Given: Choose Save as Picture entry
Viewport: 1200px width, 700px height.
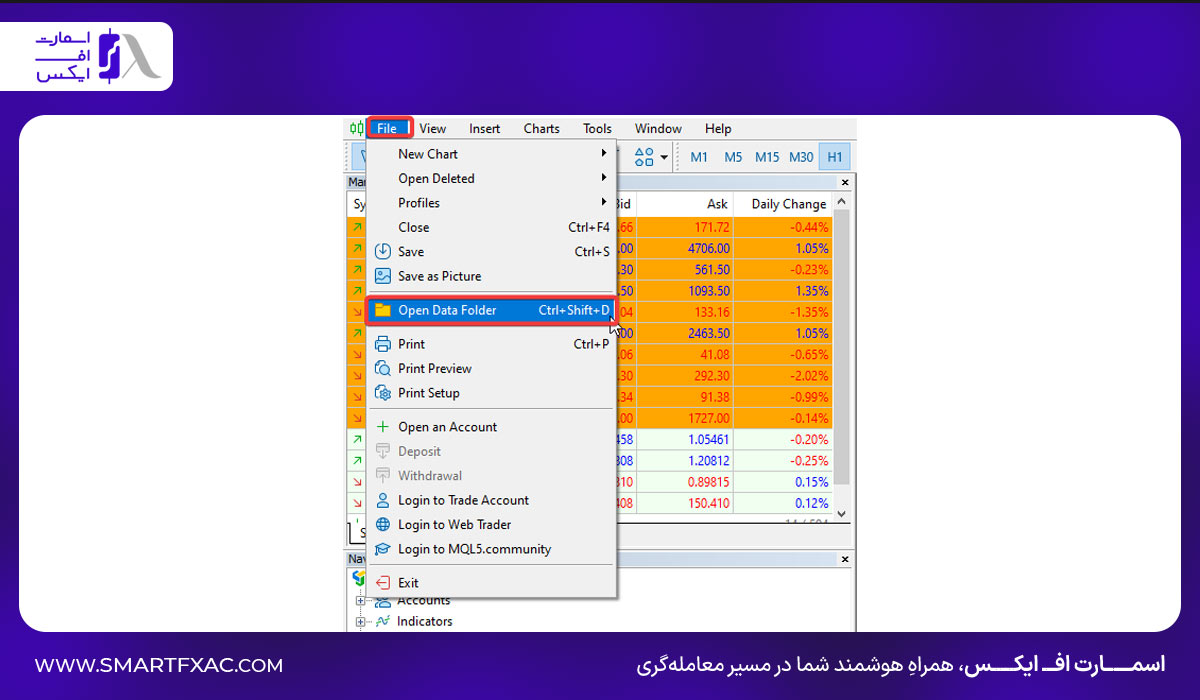Looking at the screenshot, I should (x=491, y=276).
